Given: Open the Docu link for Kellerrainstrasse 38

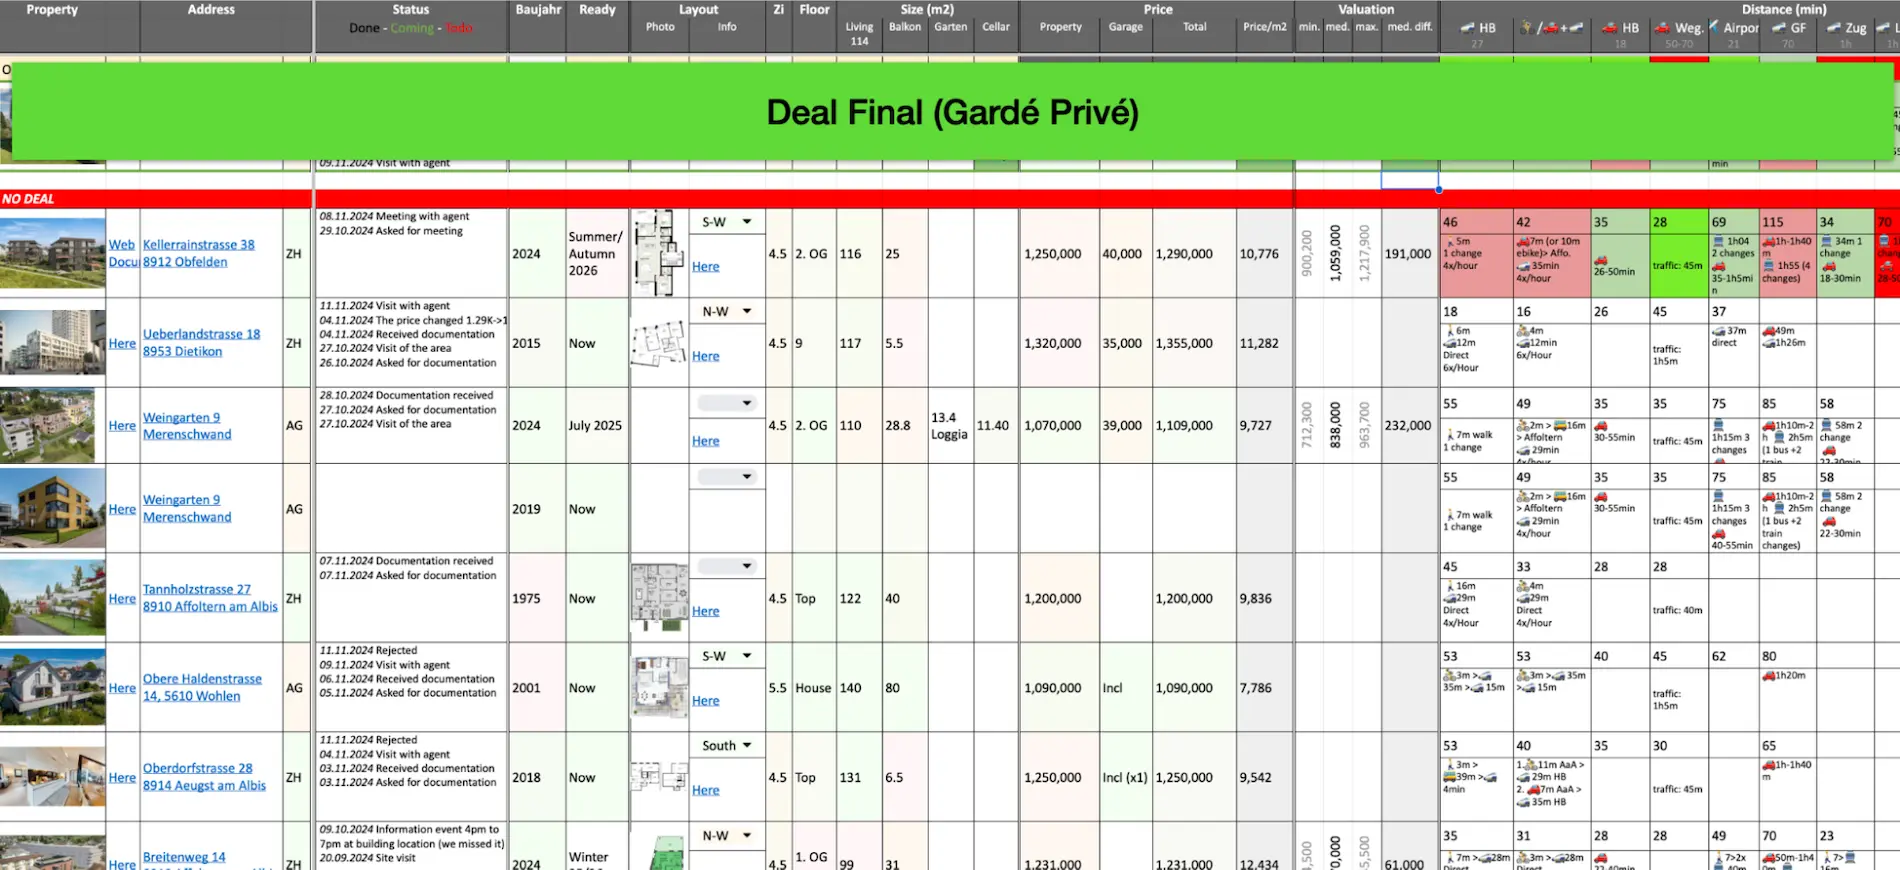Looking at the screenshot, I should pos(123,262).
